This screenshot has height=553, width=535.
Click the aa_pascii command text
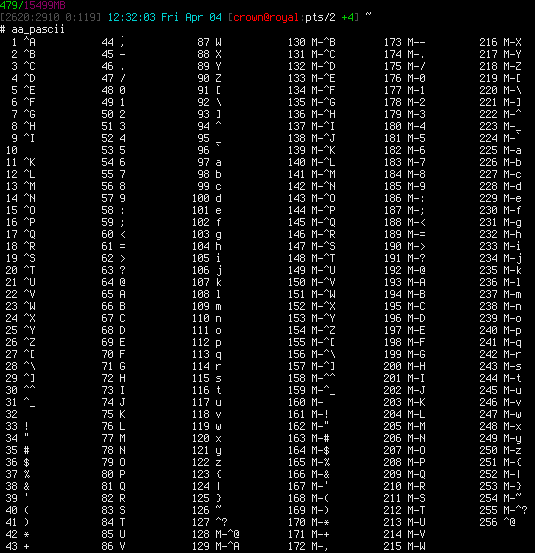click(x=38, y=30)
